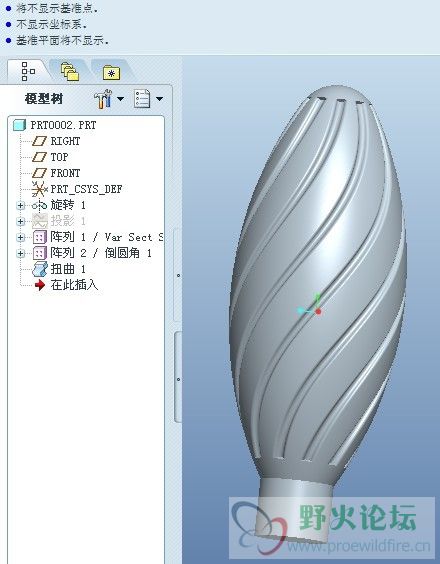Click the 扭曲 1 warp icon
The height and width of the screenshot is (564, 440).
40,269
